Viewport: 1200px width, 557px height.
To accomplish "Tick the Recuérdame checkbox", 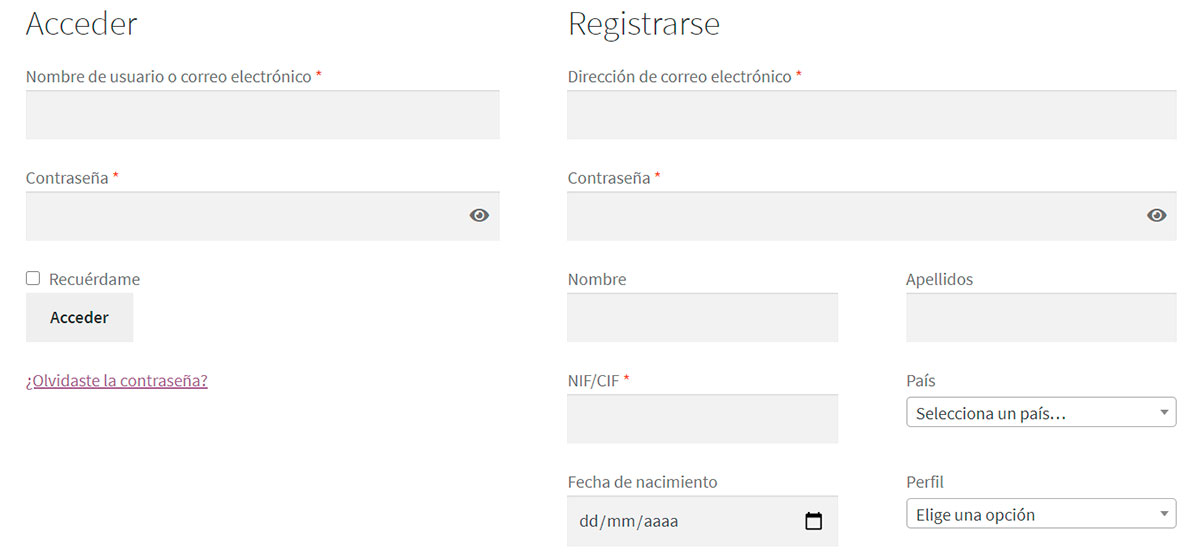I will click(33, 278).
